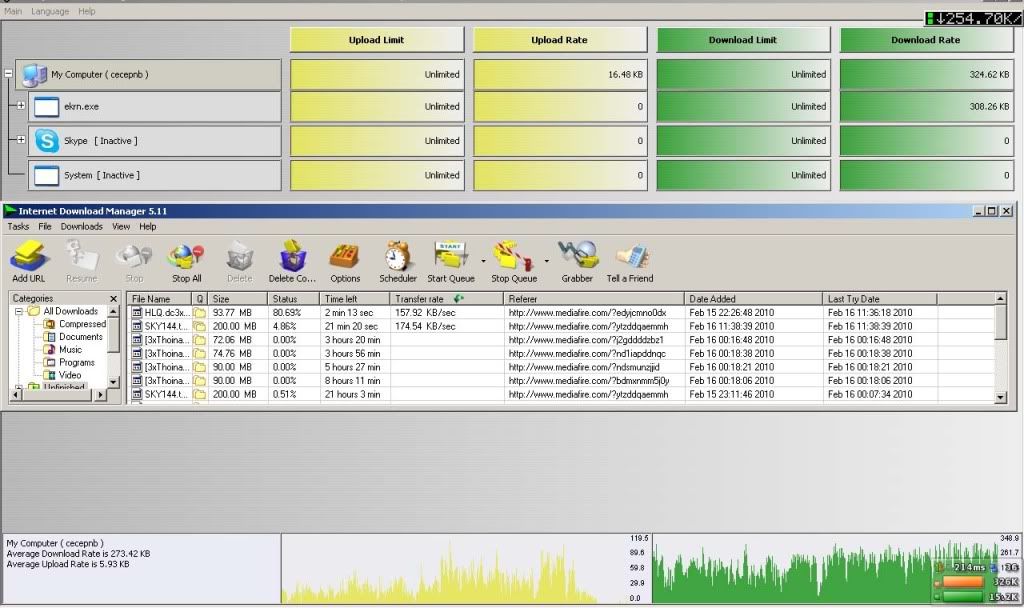Click the Download Rate column header
The width and height of the screenshot is (1024, 608).
click(x=926, y=40)
